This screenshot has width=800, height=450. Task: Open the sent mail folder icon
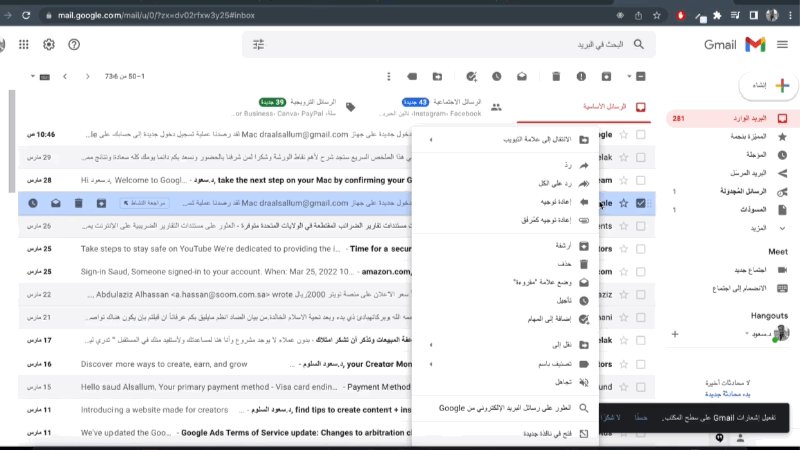coord(782,173)
